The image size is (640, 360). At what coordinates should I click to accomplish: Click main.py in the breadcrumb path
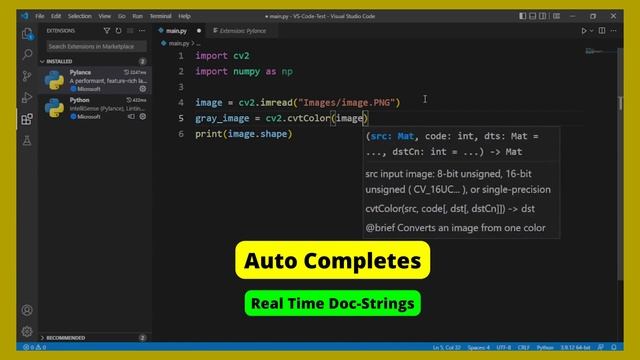point(179,43)
